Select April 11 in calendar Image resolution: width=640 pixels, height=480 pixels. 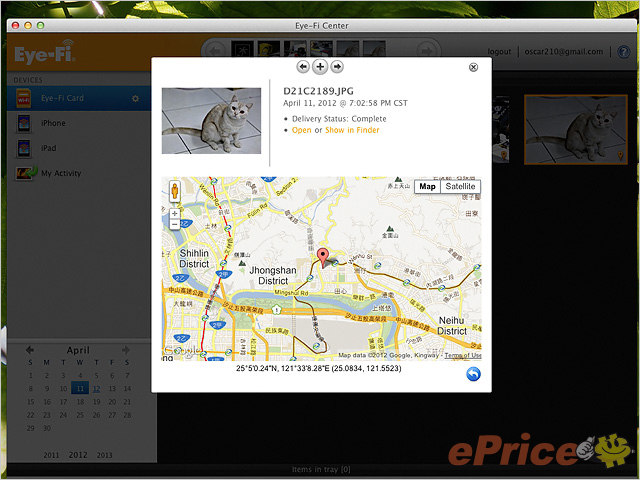pos(80,388)
